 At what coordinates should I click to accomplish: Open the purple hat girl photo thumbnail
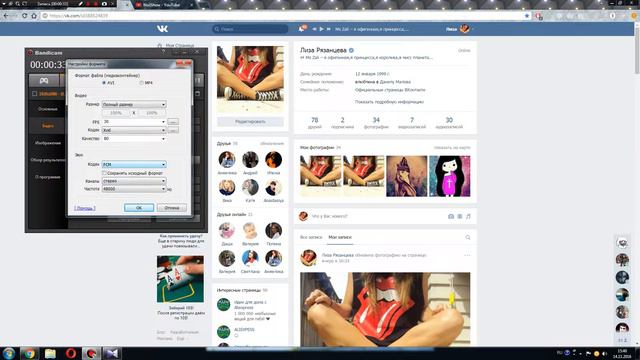coord(407,176)
